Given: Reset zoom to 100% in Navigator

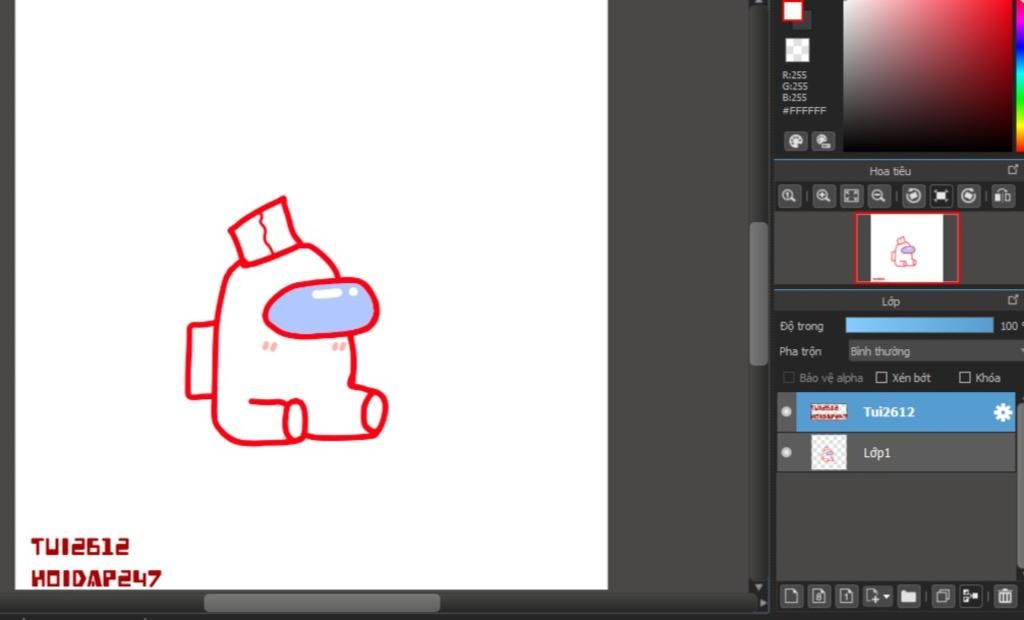Looking at the screenshot, I should click(789, 195).
